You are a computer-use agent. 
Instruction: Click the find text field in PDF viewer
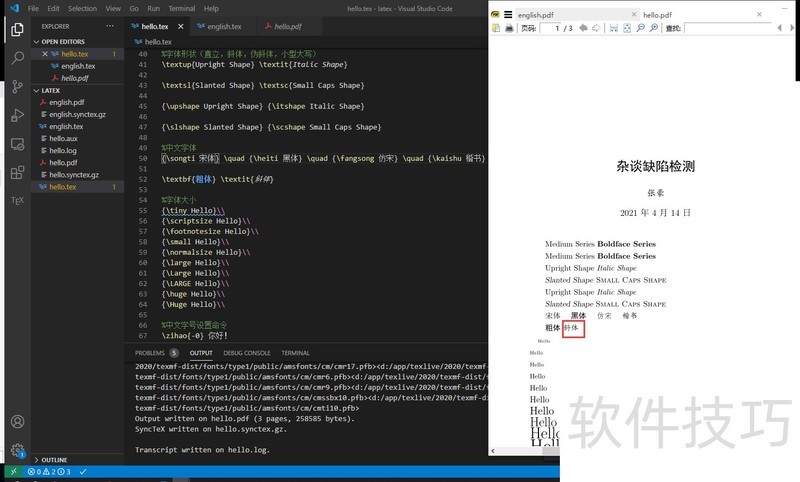point(729,28)
